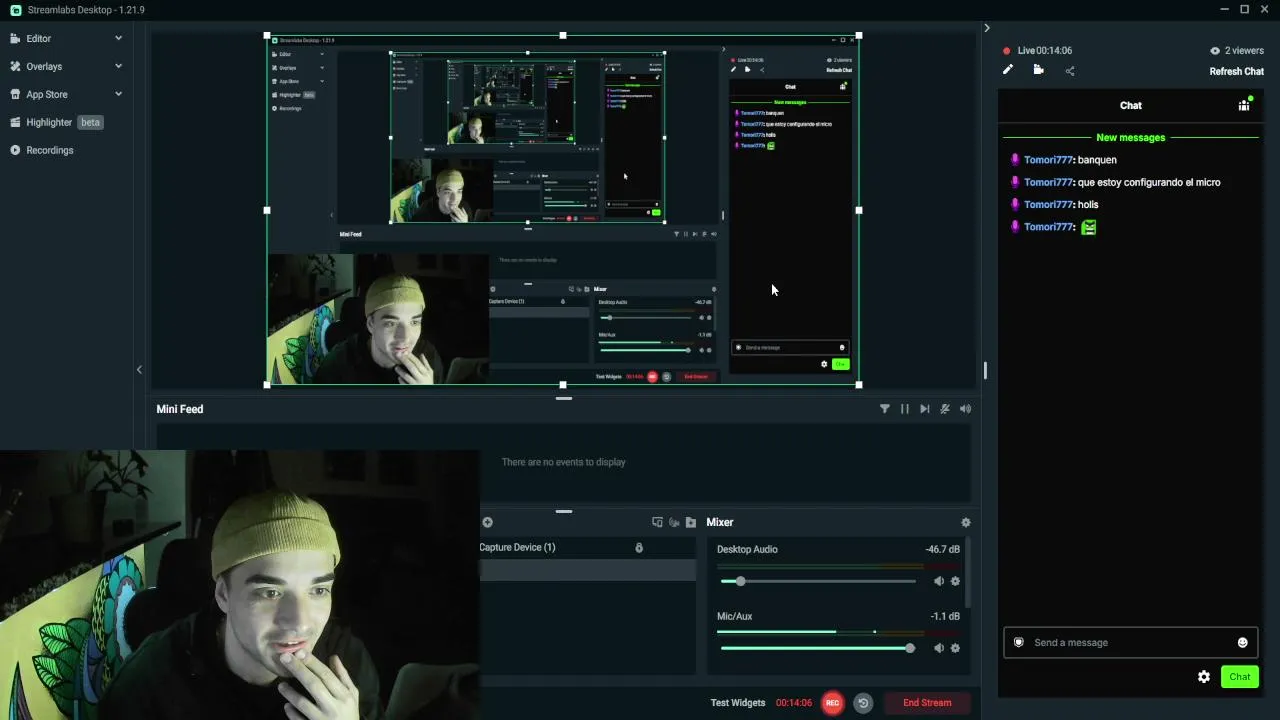Expand the Overlays chevron dropdown
The width and height of the screenshot is (1280, 720).
tap(118, 66)
